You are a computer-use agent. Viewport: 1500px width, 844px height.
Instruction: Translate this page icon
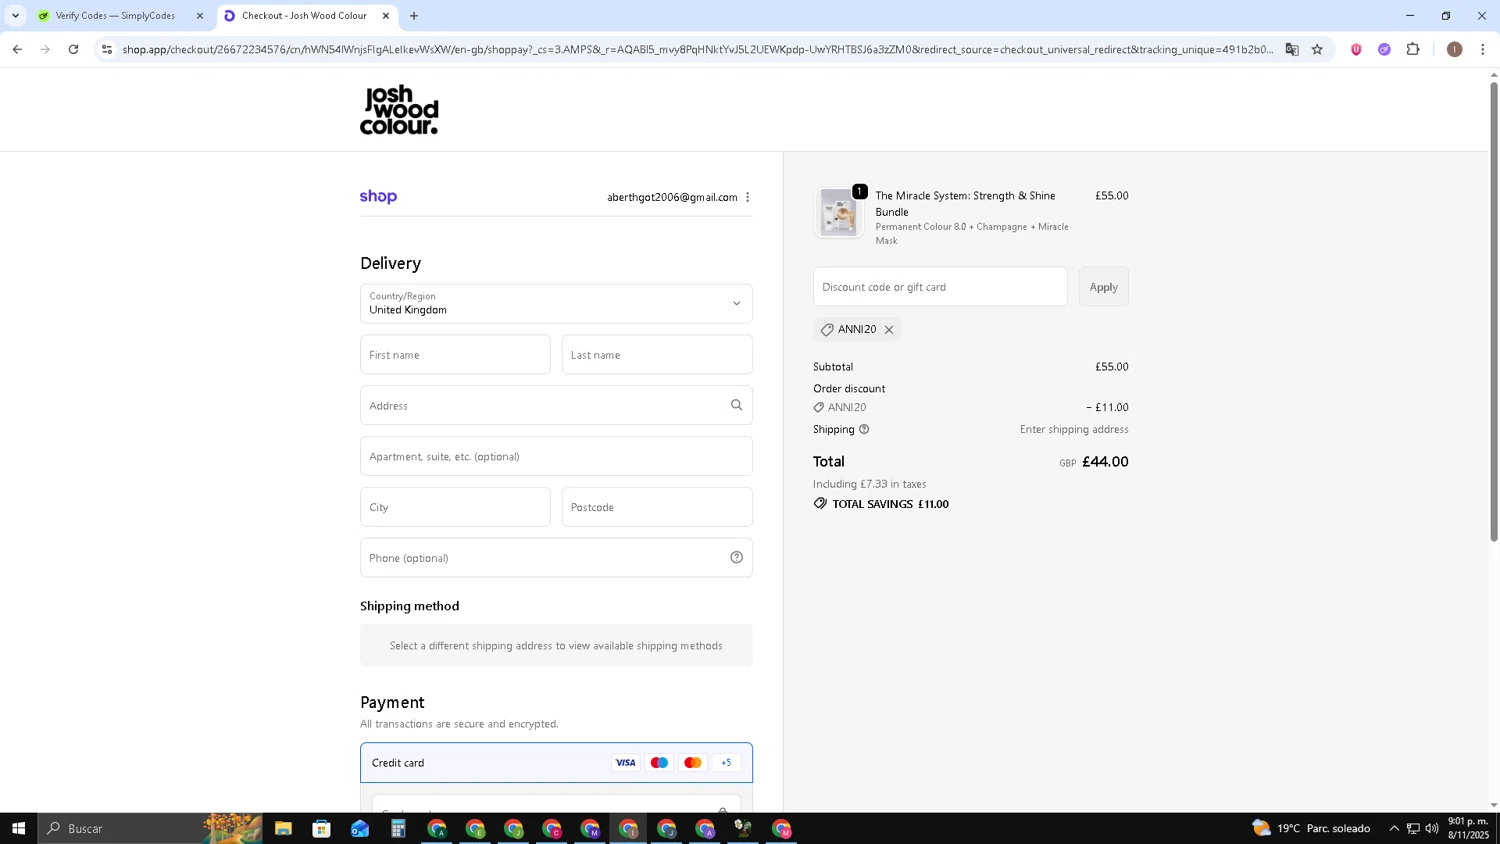click(x=1292, y=49)
